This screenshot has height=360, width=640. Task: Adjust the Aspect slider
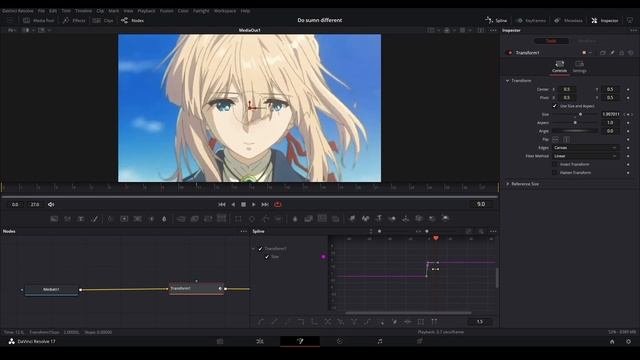click(575, 122)
